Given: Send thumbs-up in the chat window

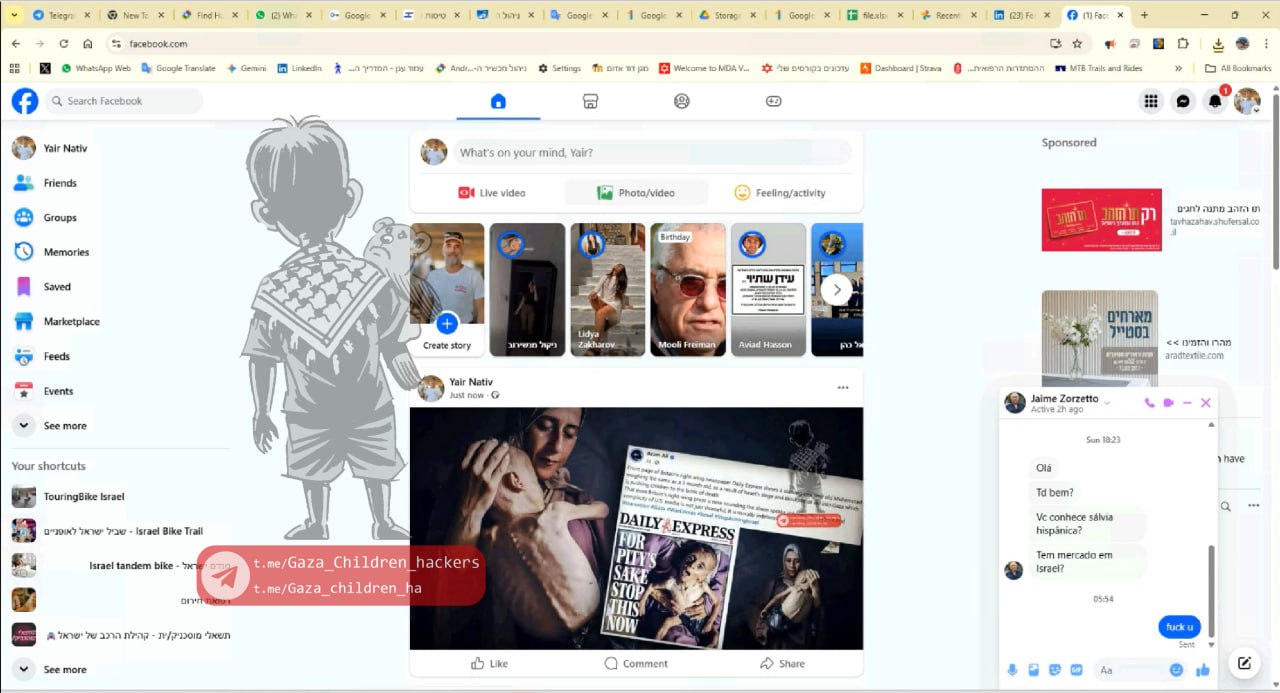Looking at the screenshot, I should pyautogui.click(x=1203, y=670).
